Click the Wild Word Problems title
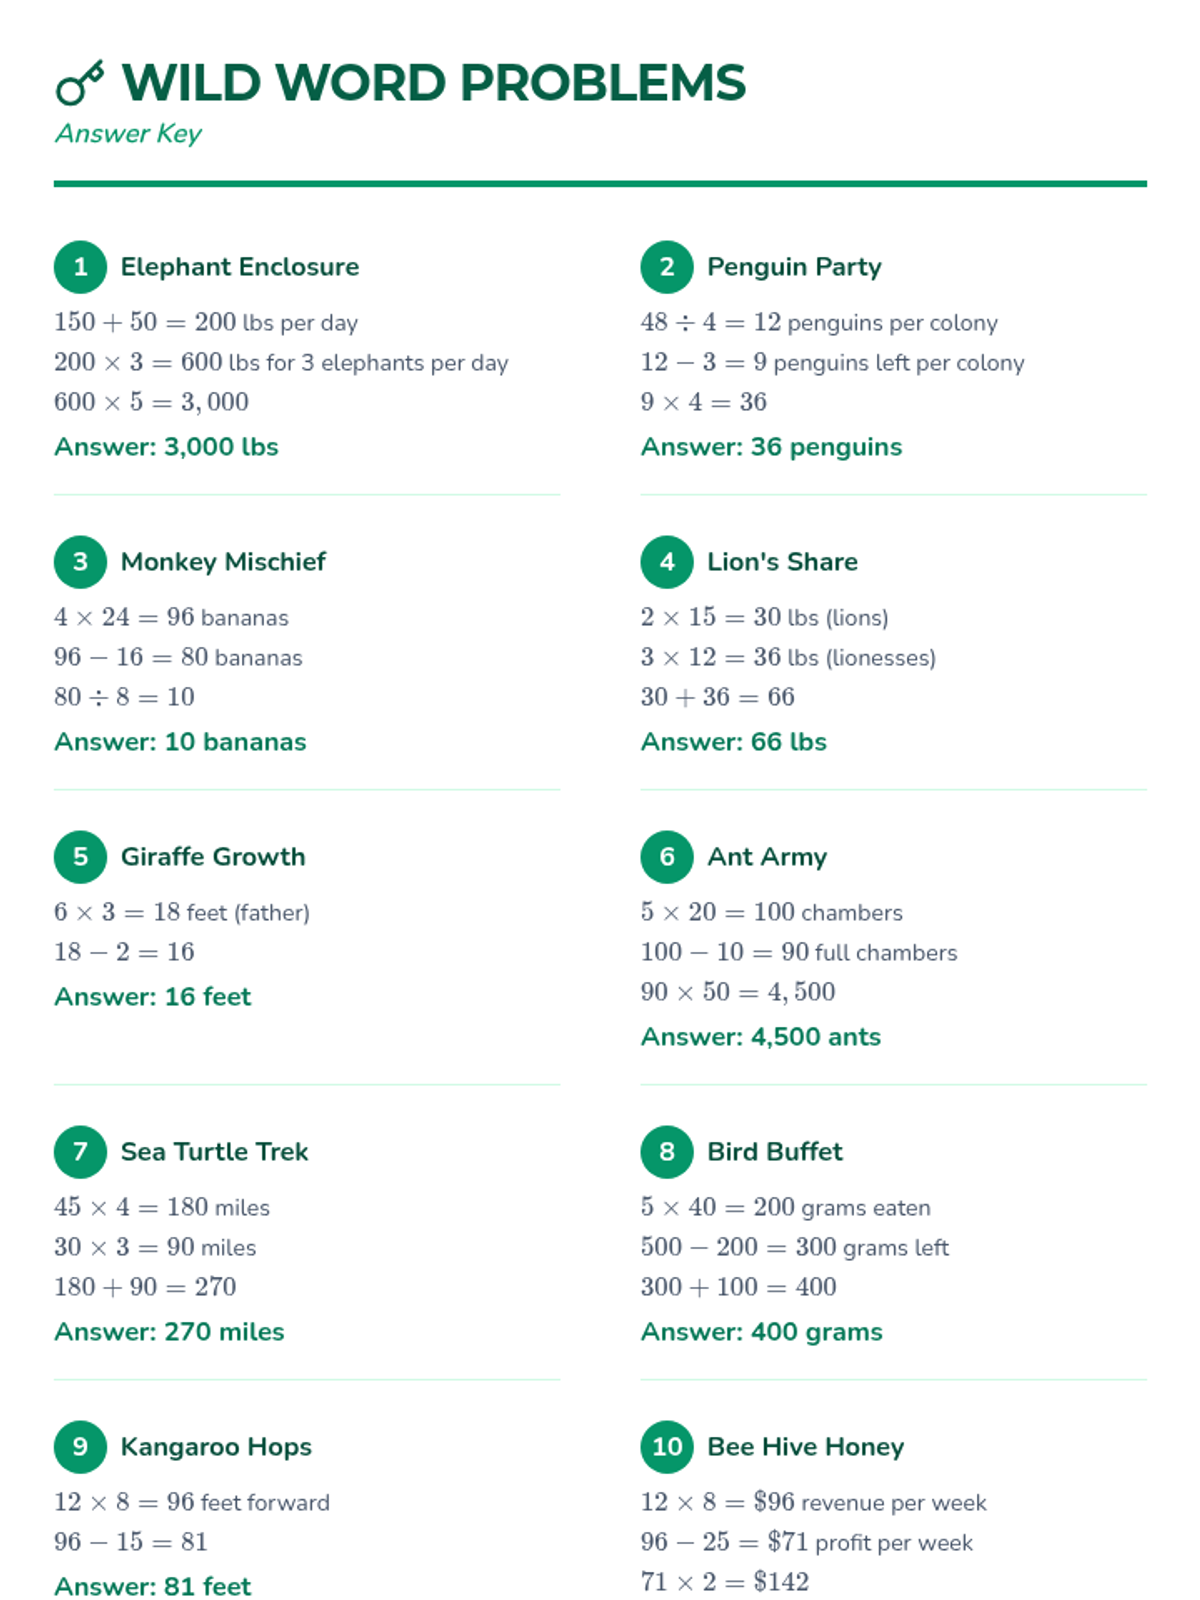 click(434, 83)
